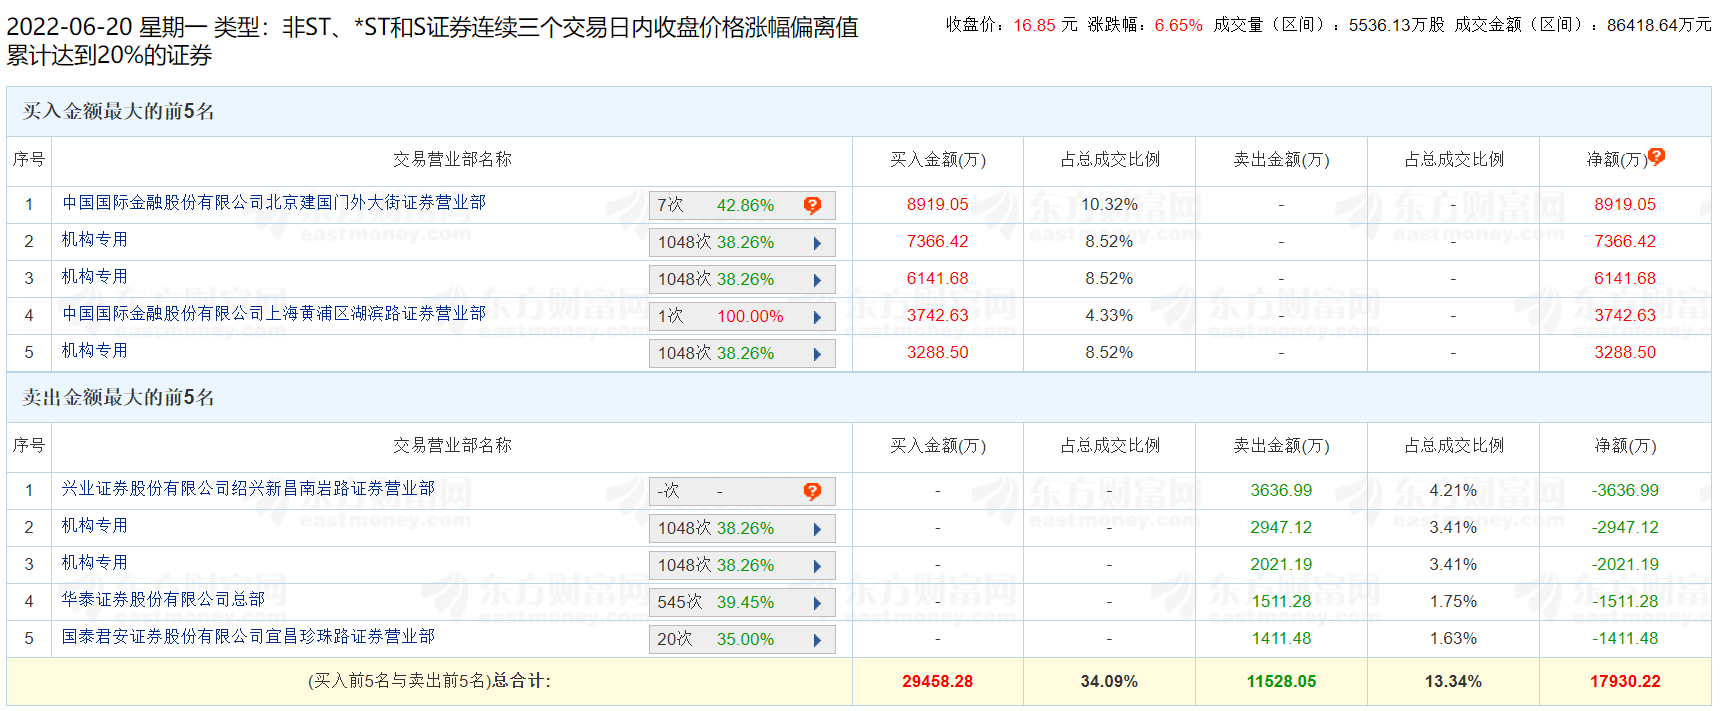Click the arrow in the 7366.42 buy row
The height and width of the screenshot is (711, 1723).
point(817,243)
